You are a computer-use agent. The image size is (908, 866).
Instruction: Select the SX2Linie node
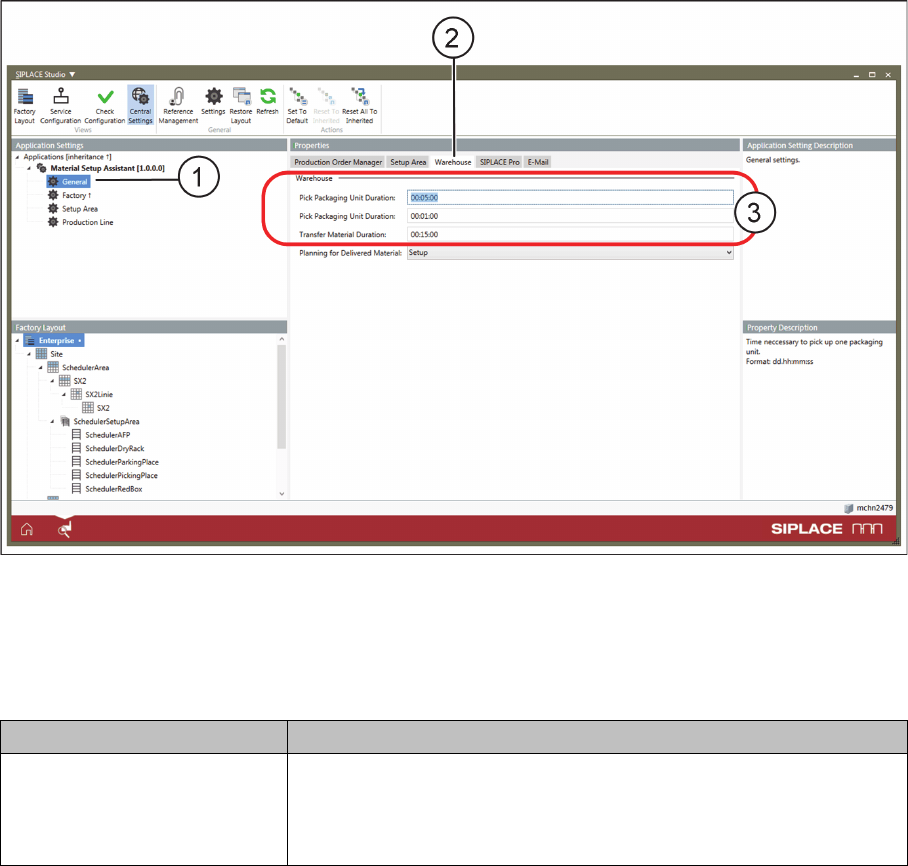click(92, 394)
